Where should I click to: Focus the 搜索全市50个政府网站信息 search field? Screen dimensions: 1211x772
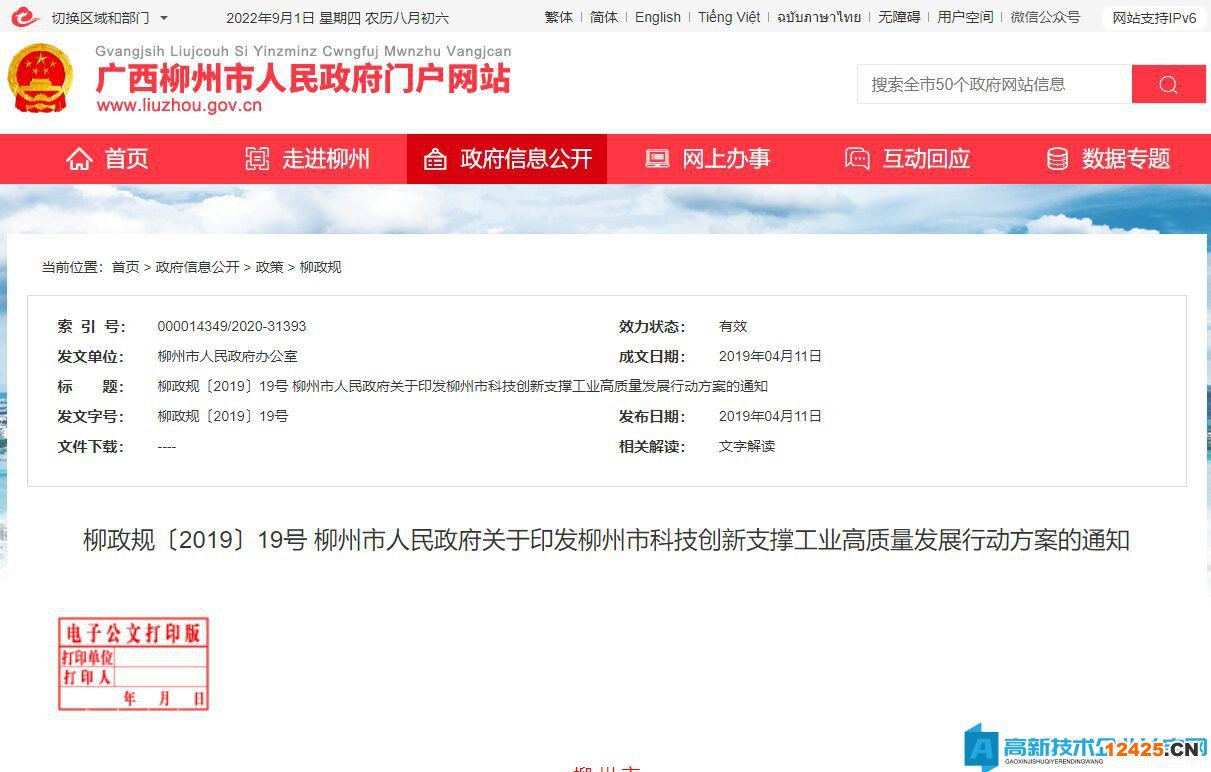994,84
